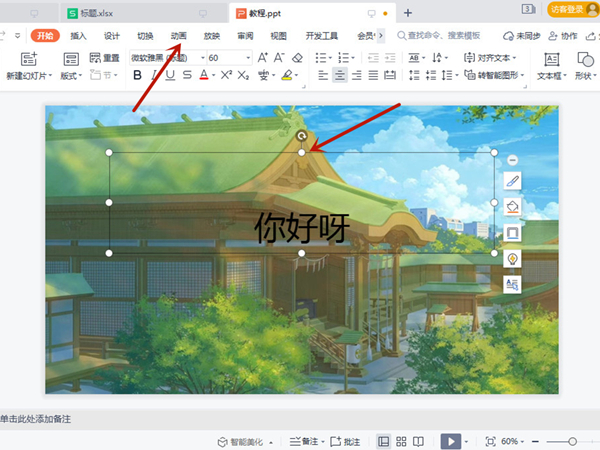This screenshot has height=450, width=600.
Task: Click the lightbulb smart suggestion icon
Action: (513, 258)
